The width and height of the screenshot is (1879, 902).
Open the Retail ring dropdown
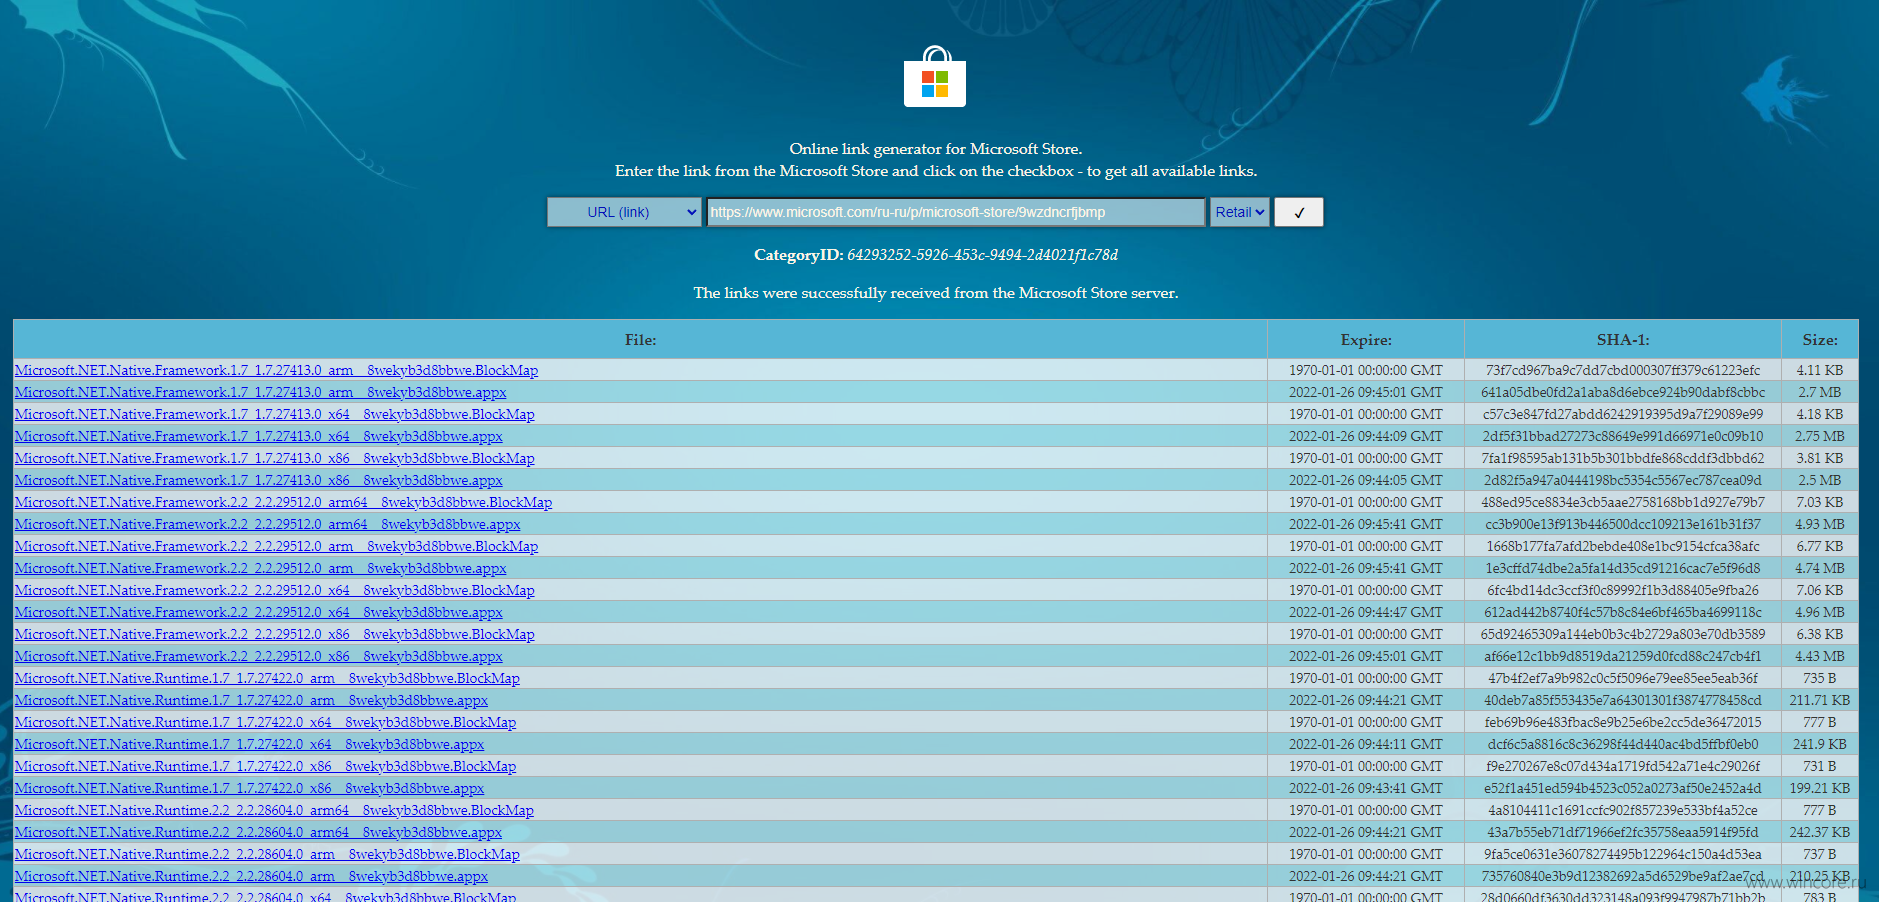pyautogui.click(x=1240, y=212)
